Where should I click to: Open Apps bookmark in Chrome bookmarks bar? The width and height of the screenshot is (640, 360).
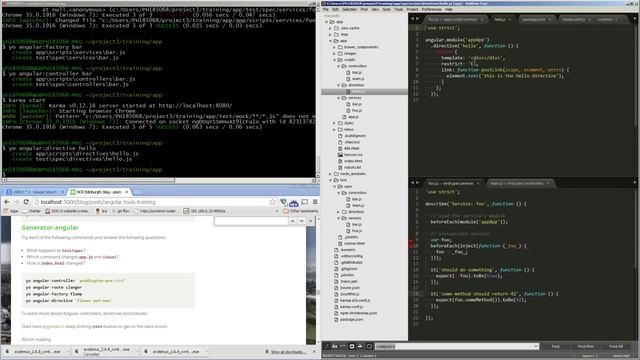click(x=11, y=211)
